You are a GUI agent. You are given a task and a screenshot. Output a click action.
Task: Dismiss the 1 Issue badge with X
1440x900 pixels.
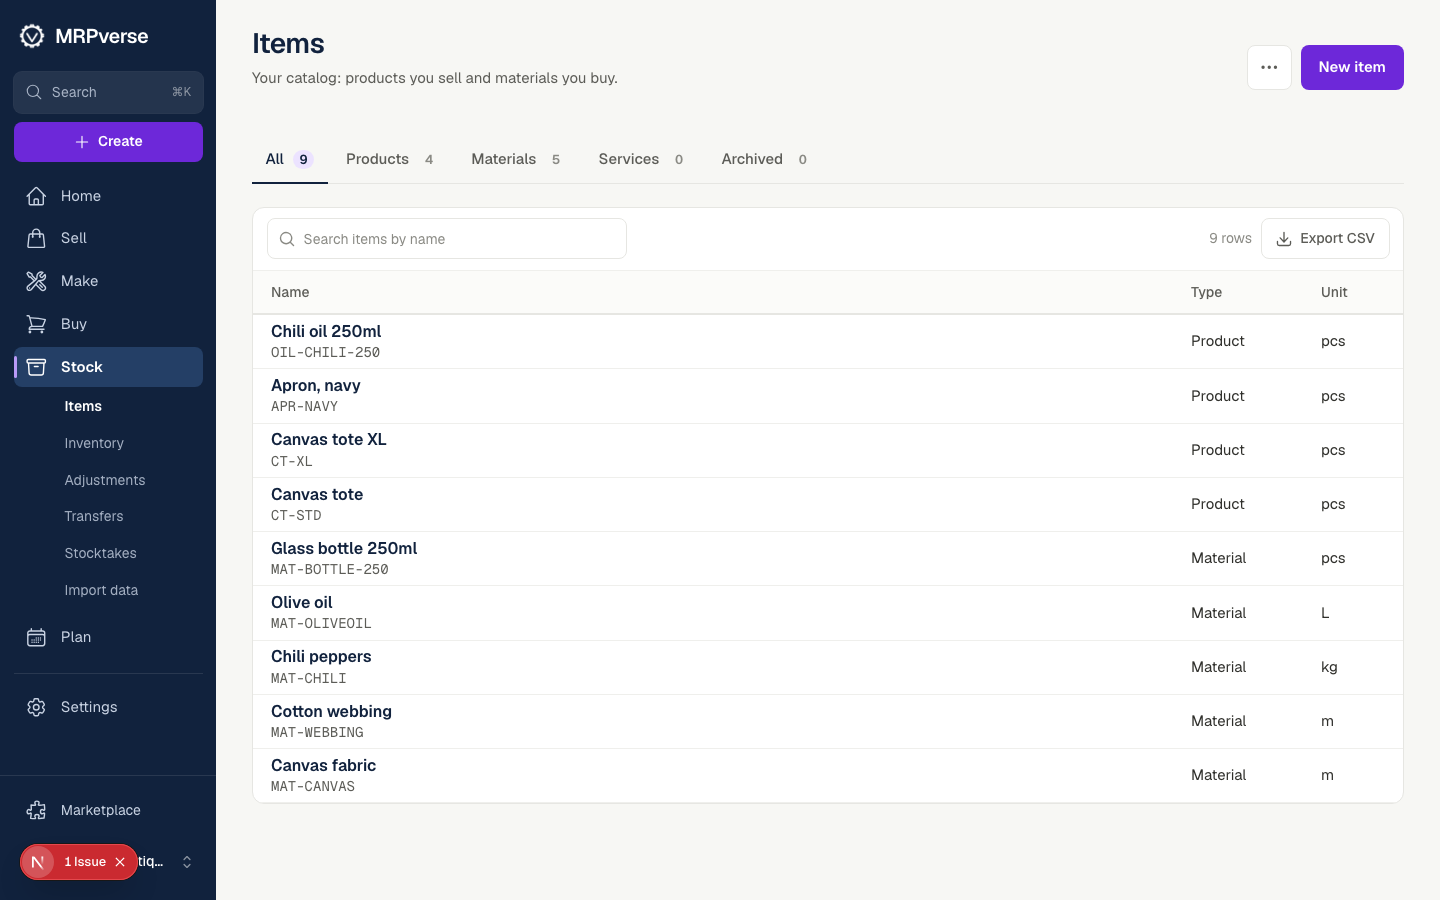[120, 862]
